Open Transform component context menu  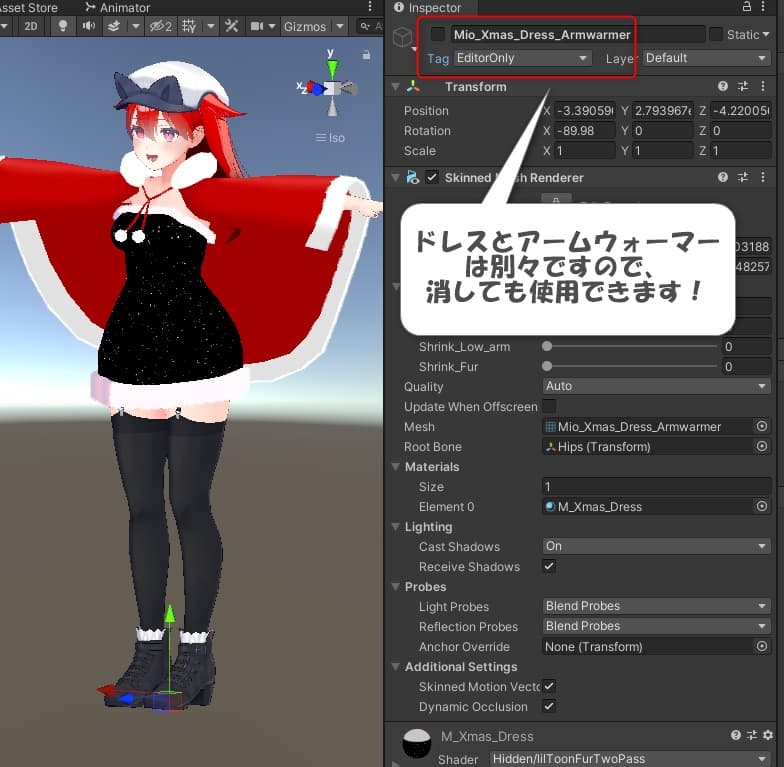click(763, 86)
